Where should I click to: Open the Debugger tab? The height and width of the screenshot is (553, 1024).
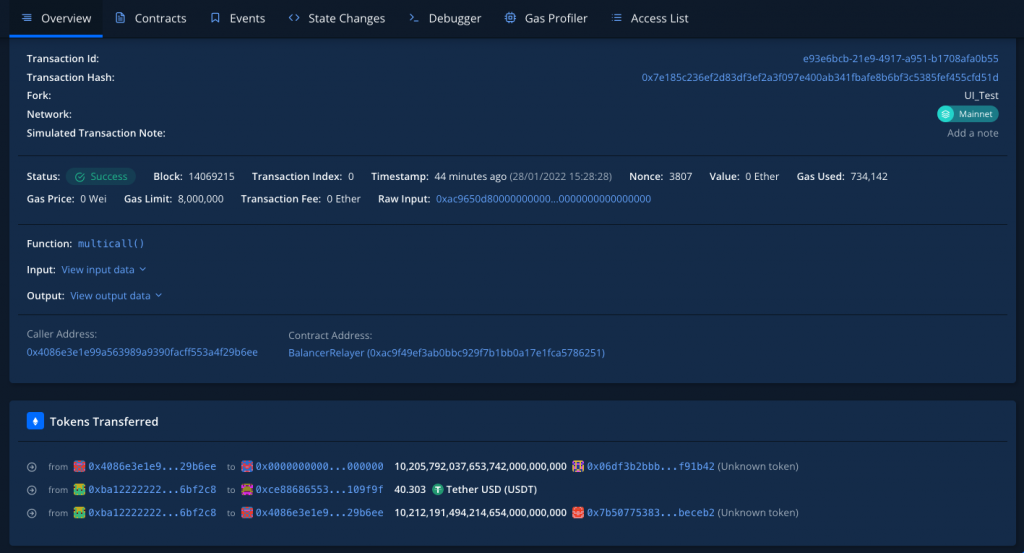pyautogui.click(x=445, y=18)
